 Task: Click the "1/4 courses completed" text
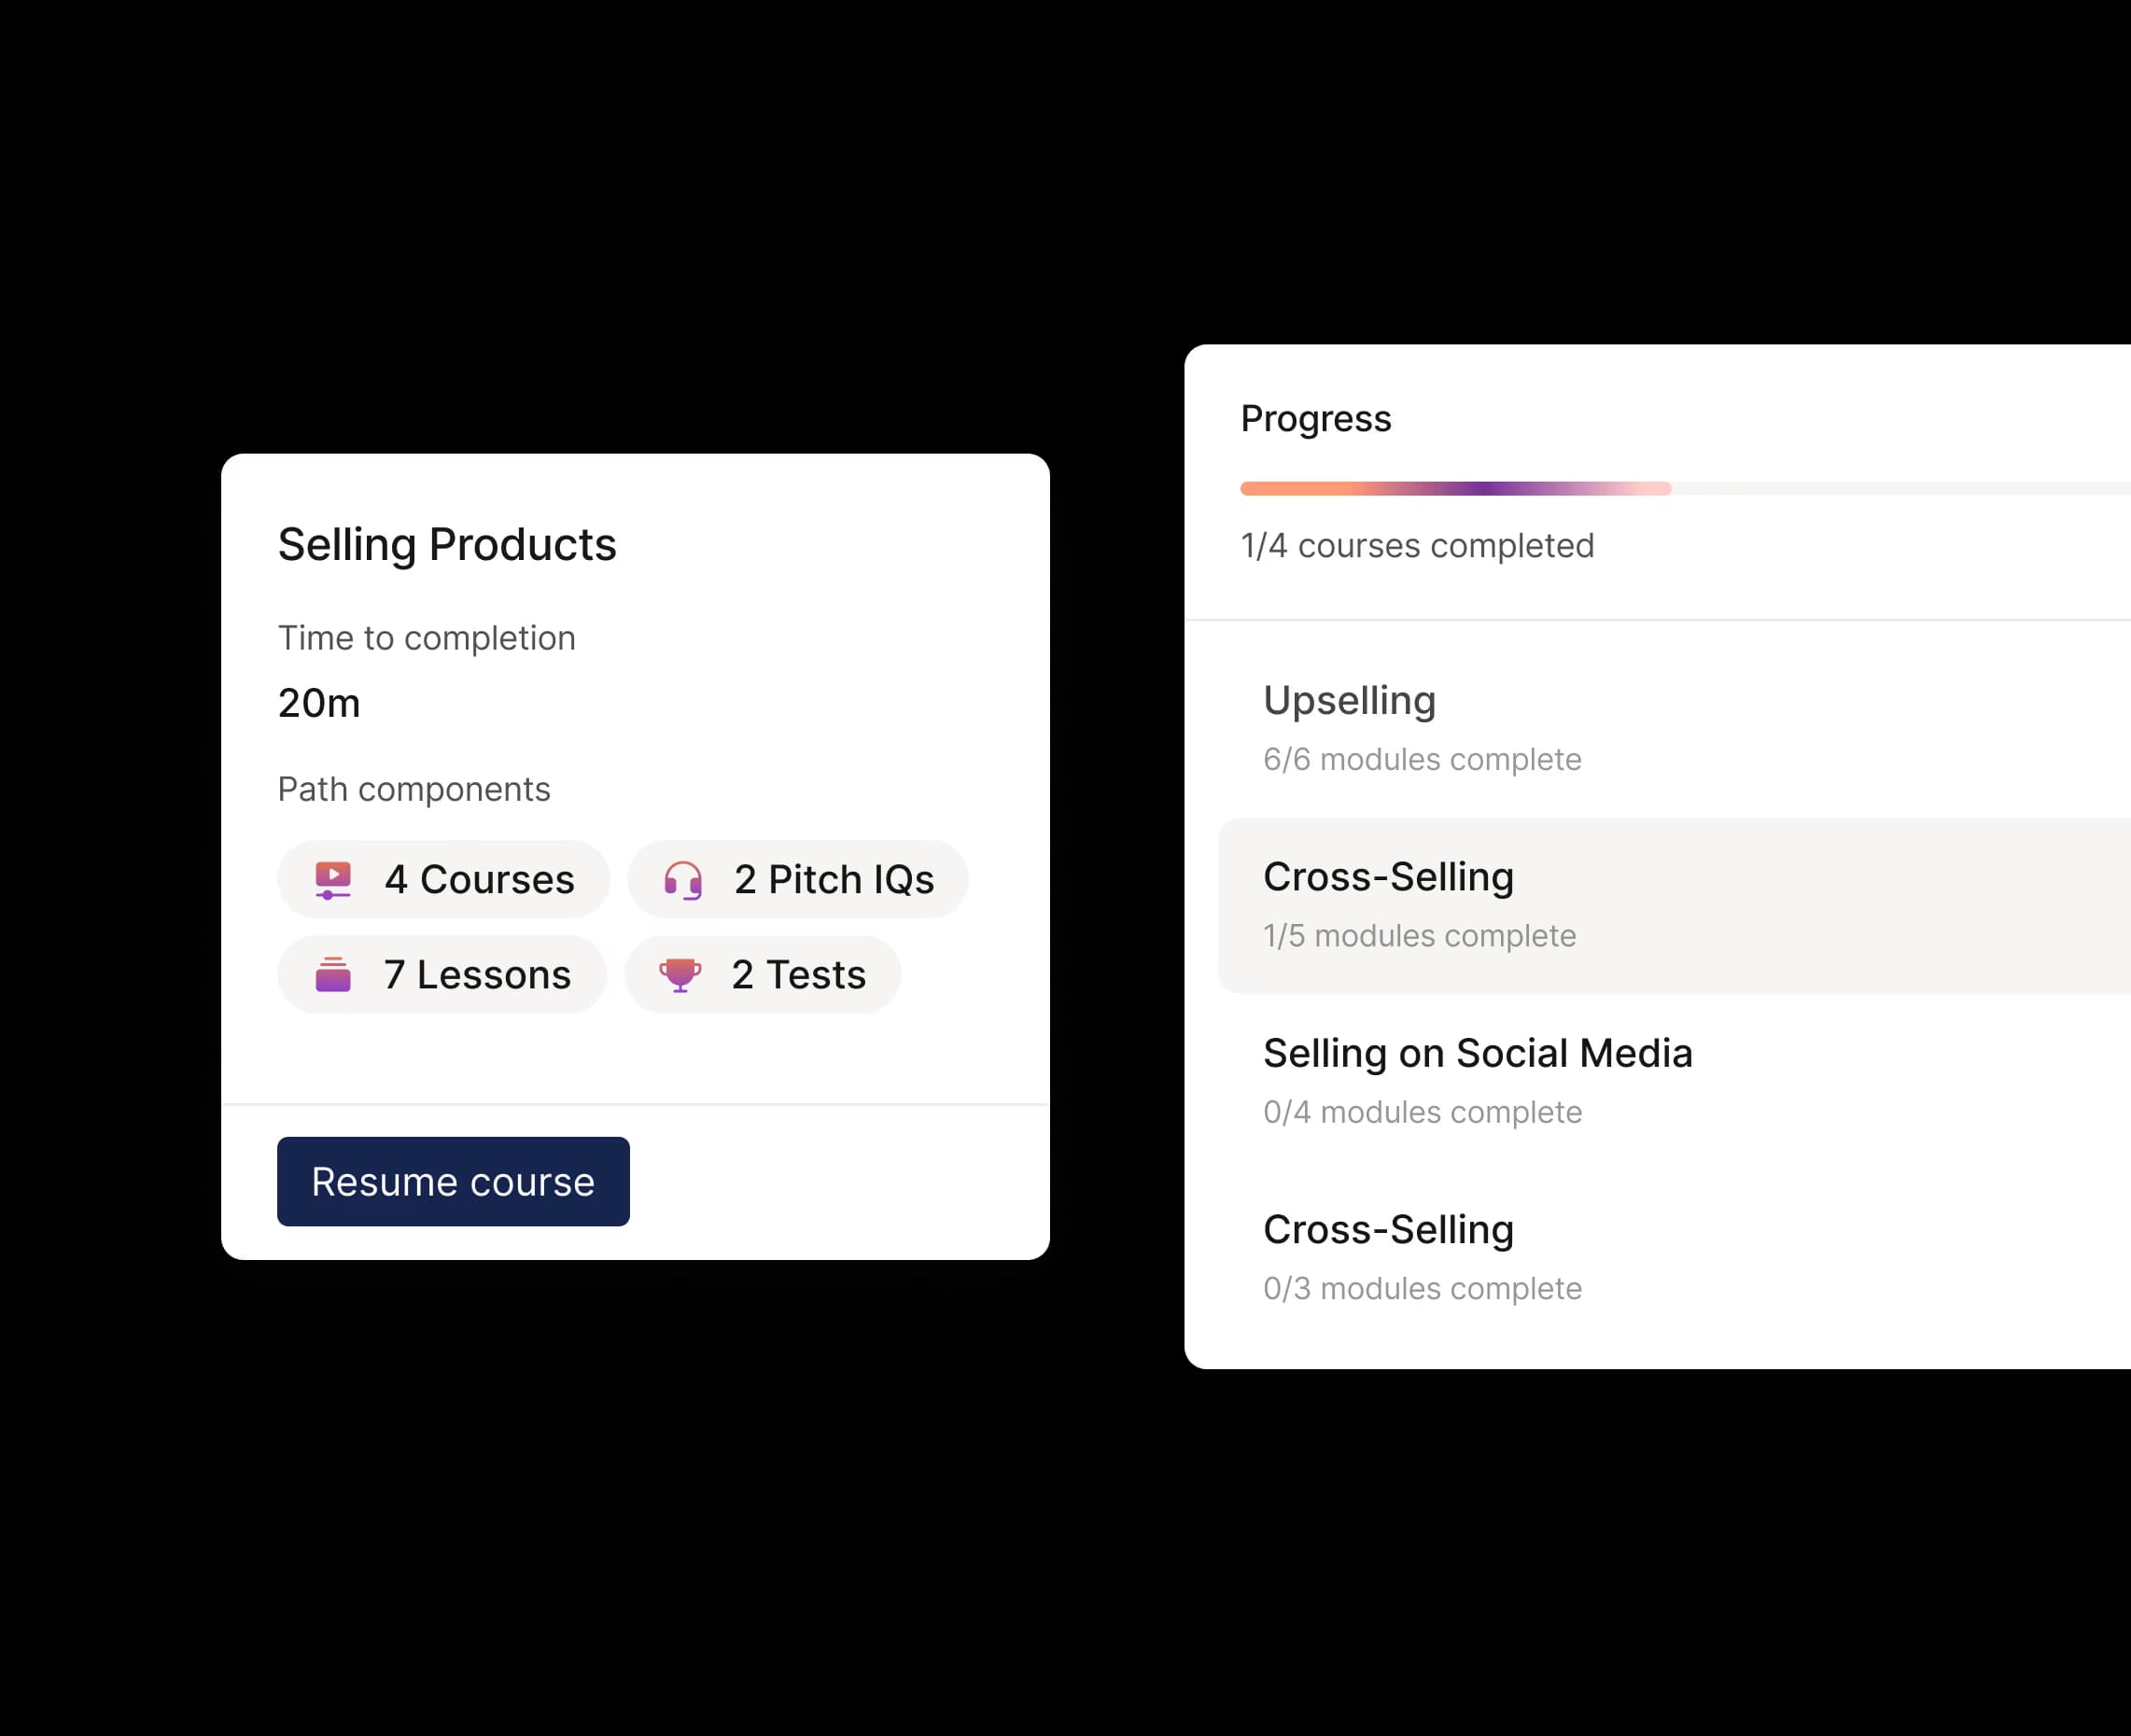coord(1417,546)
